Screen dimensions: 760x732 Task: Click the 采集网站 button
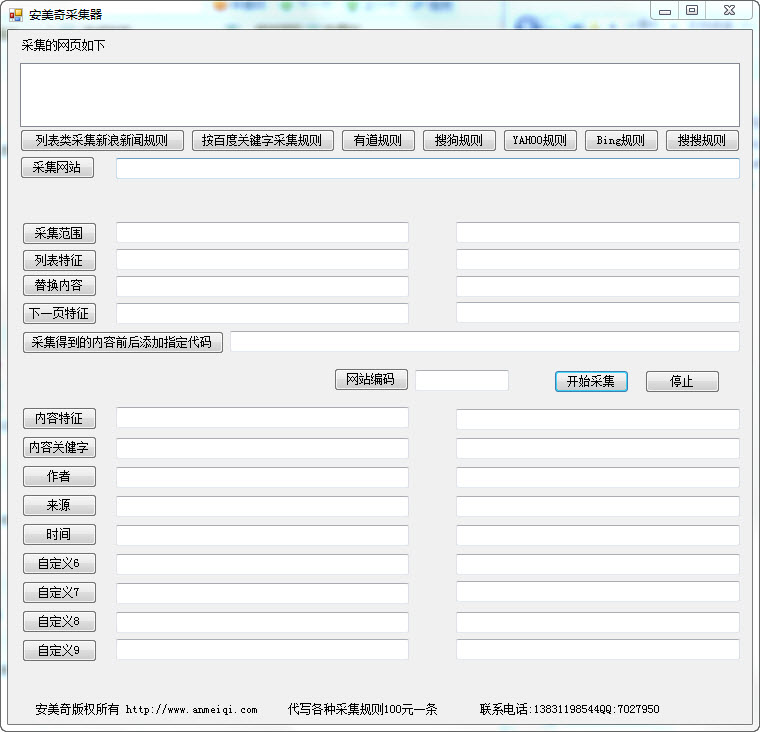(x=58, y=168)
